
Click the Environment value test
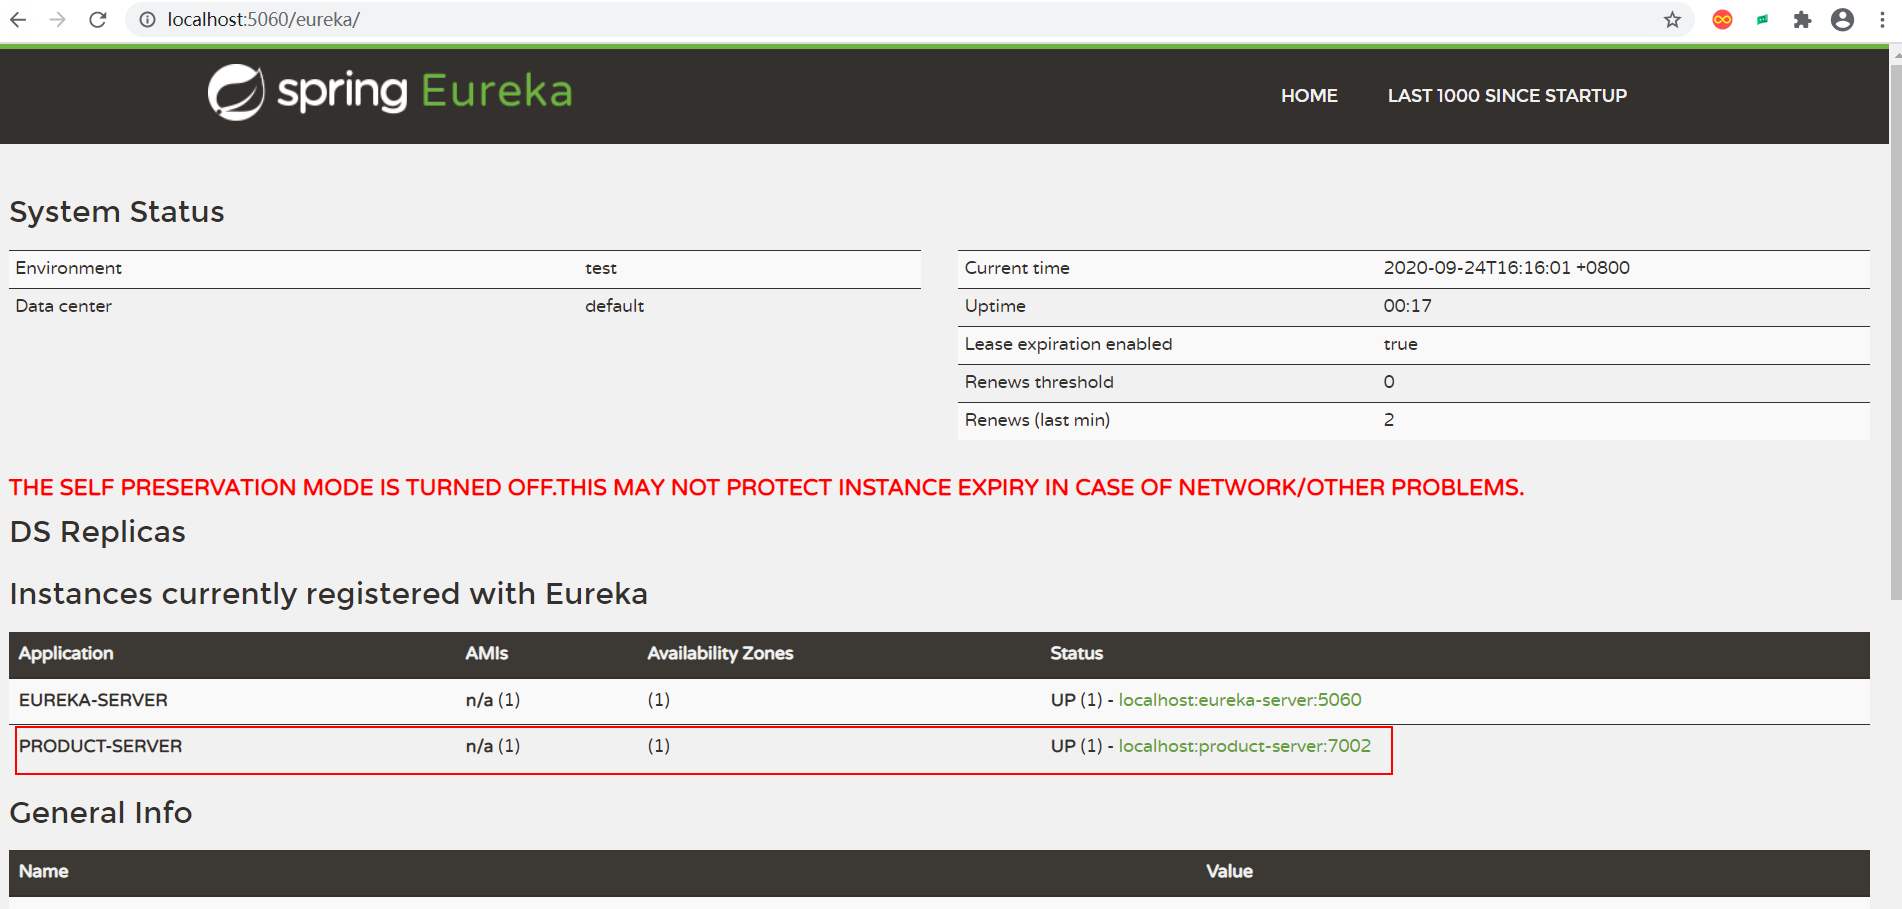click(x=601, y=268)
